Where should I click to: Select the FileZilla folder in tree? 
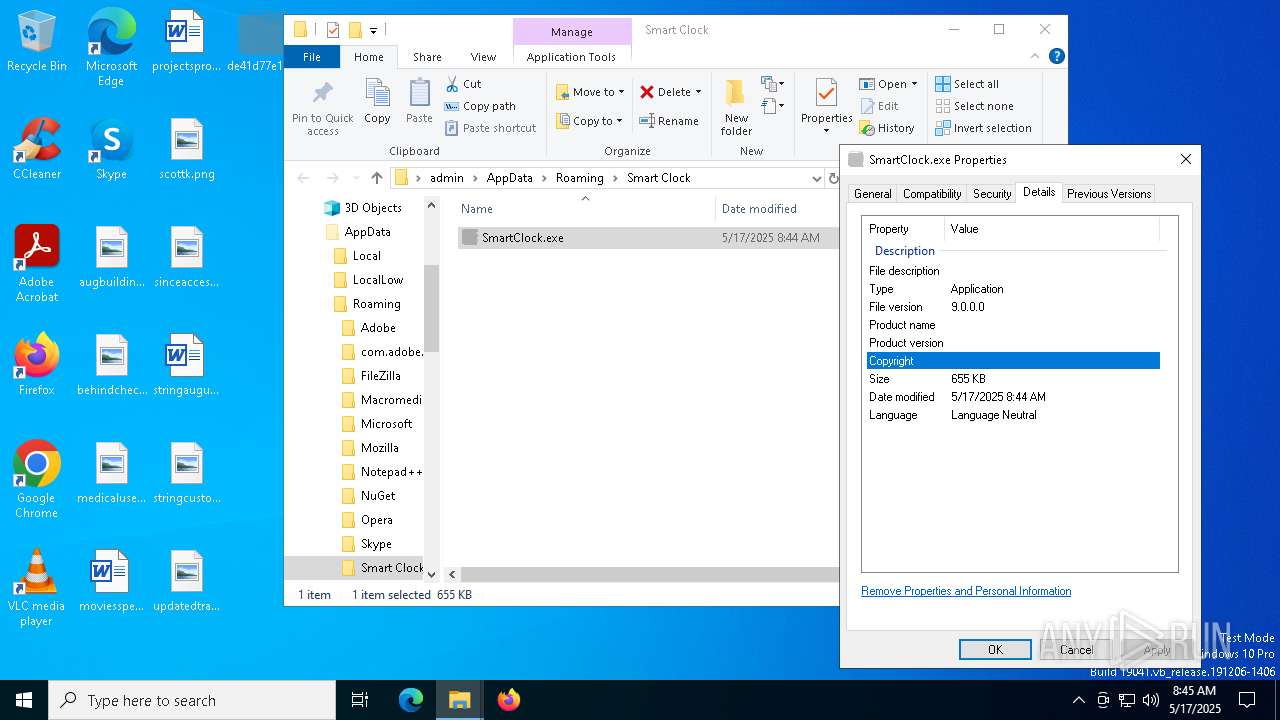[381, 376]
